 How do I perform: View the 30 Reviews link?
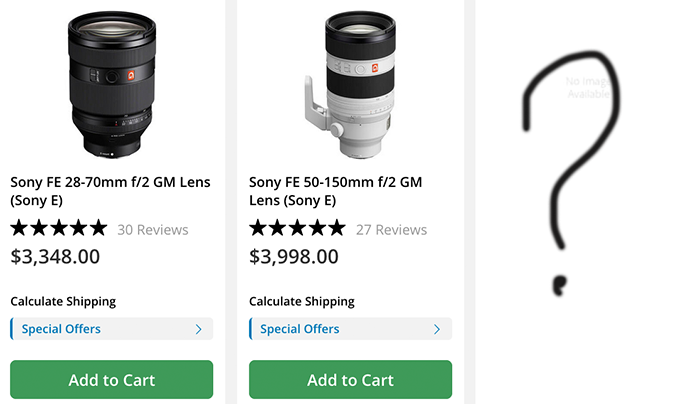[x=153, y=230]
